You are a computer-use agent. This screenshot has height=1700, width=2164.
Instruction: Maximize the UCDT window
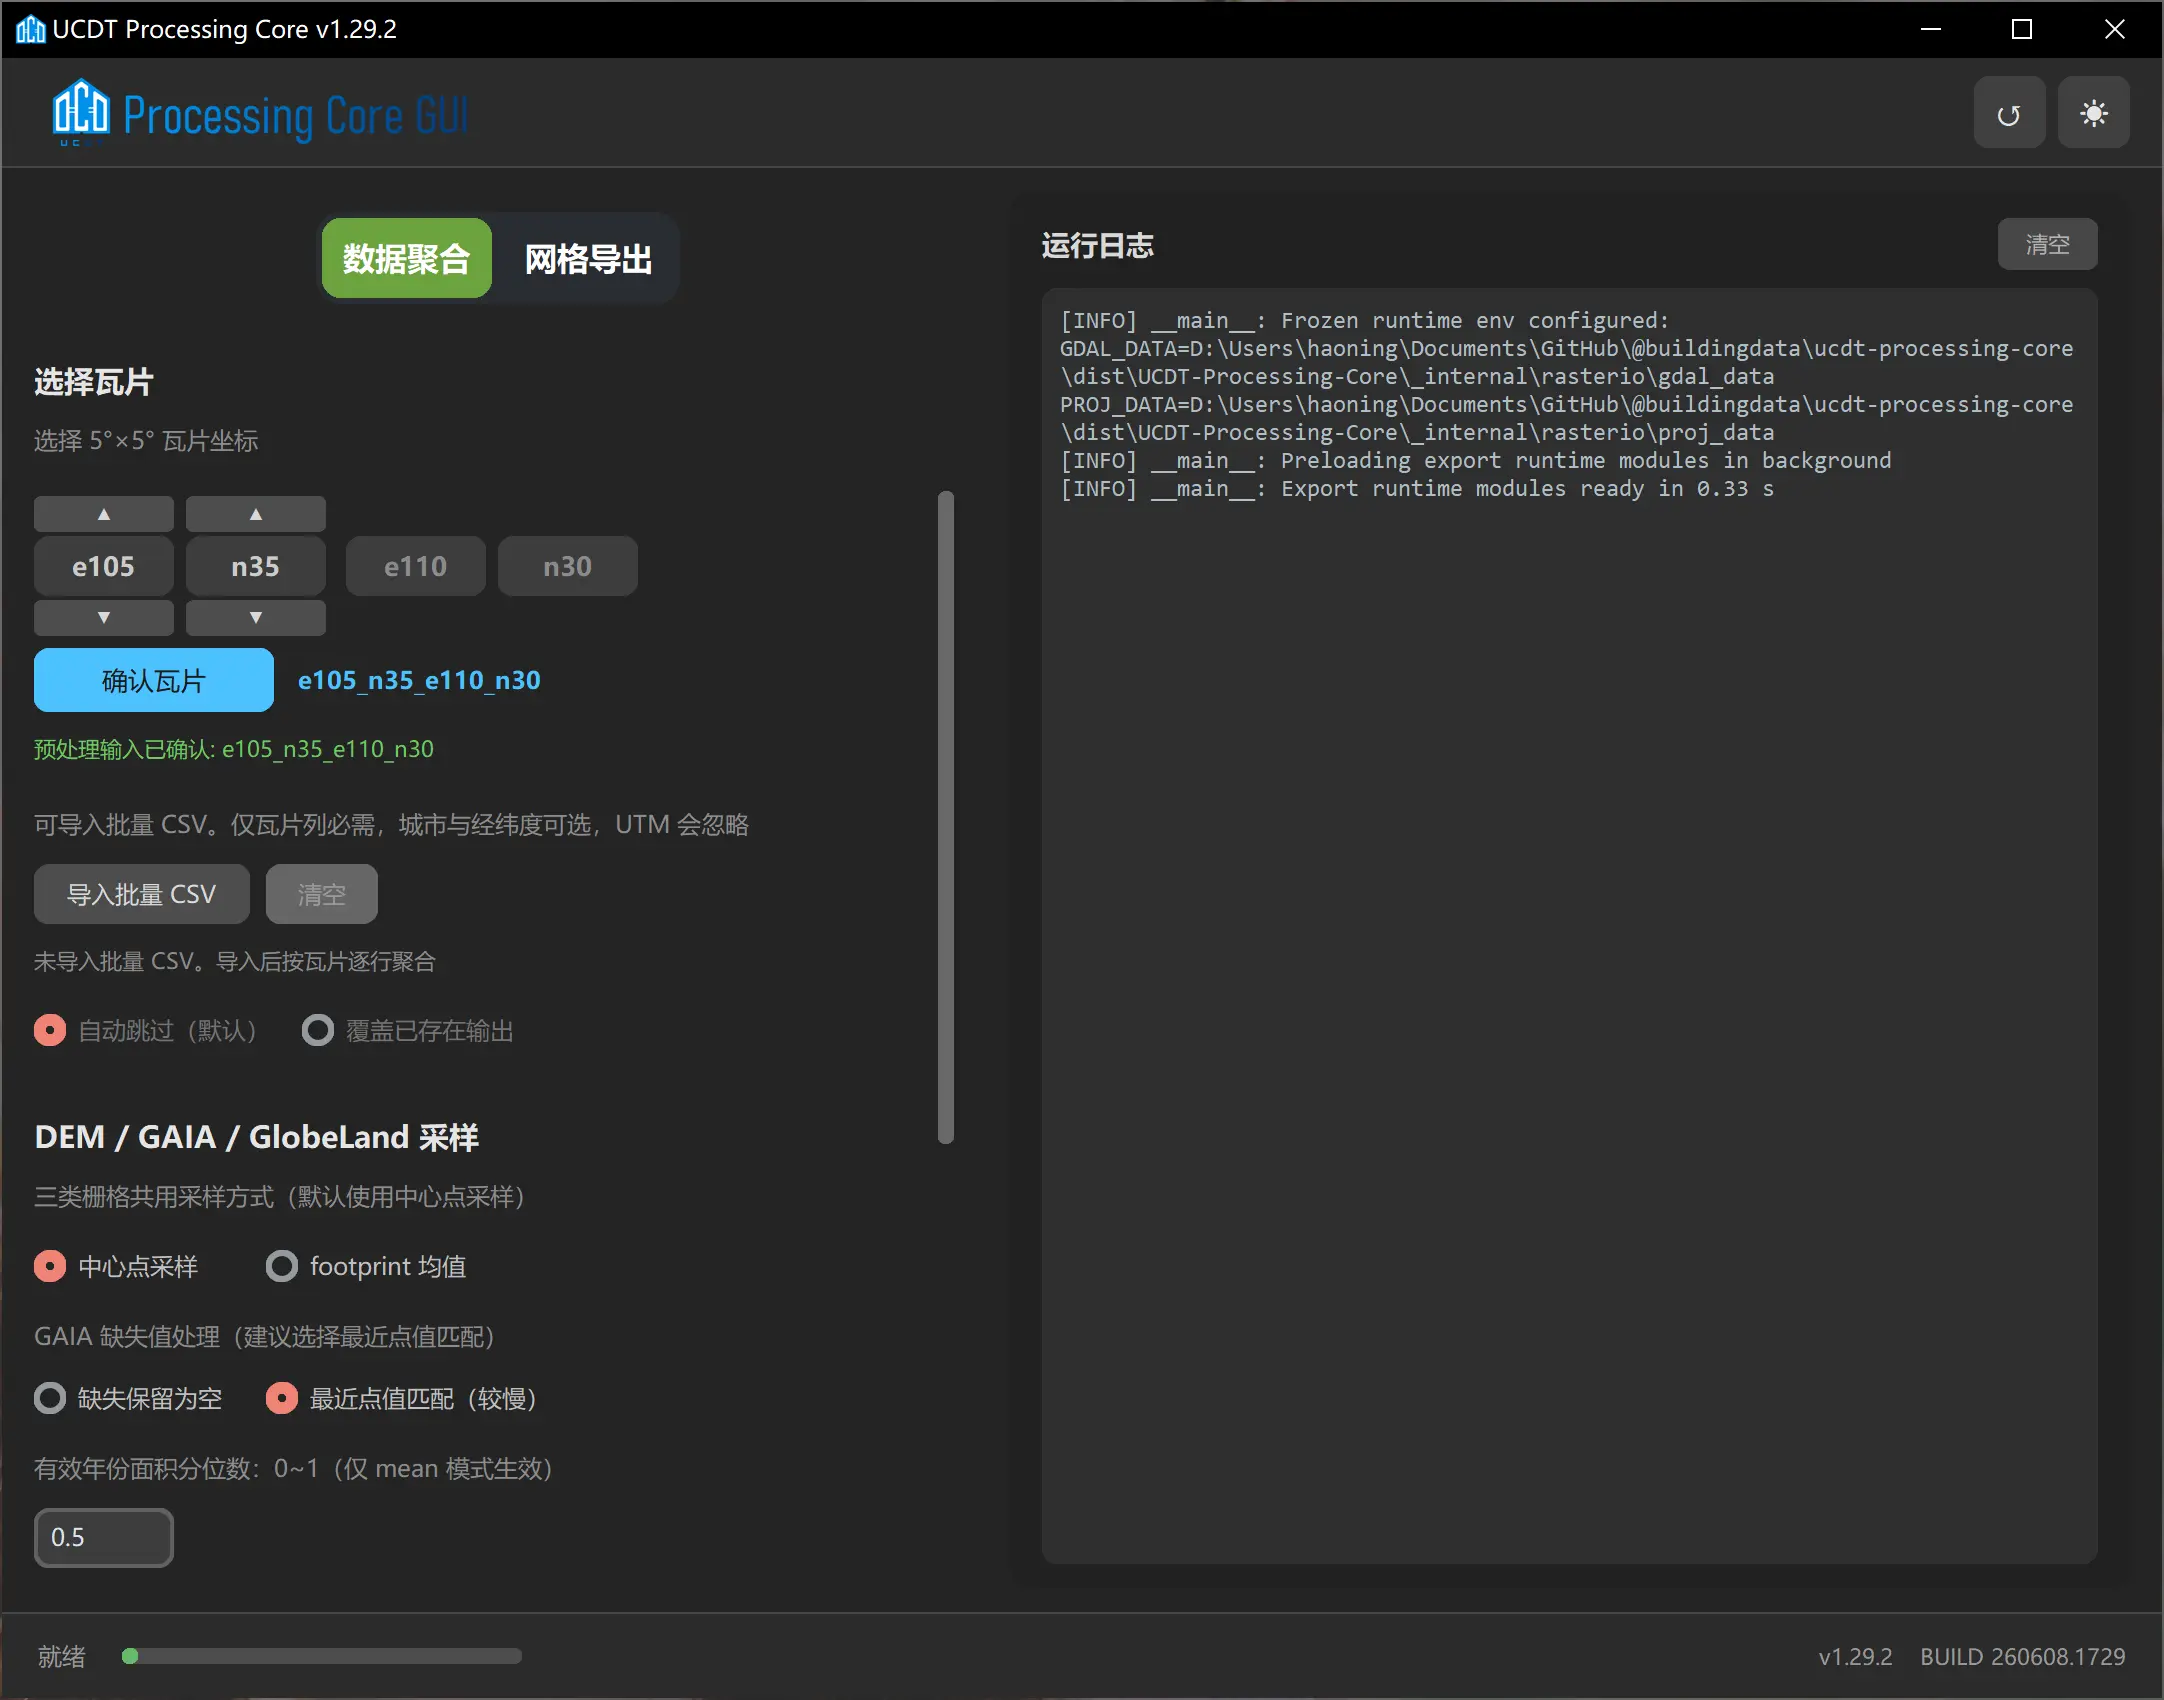tap(2022, 29)
